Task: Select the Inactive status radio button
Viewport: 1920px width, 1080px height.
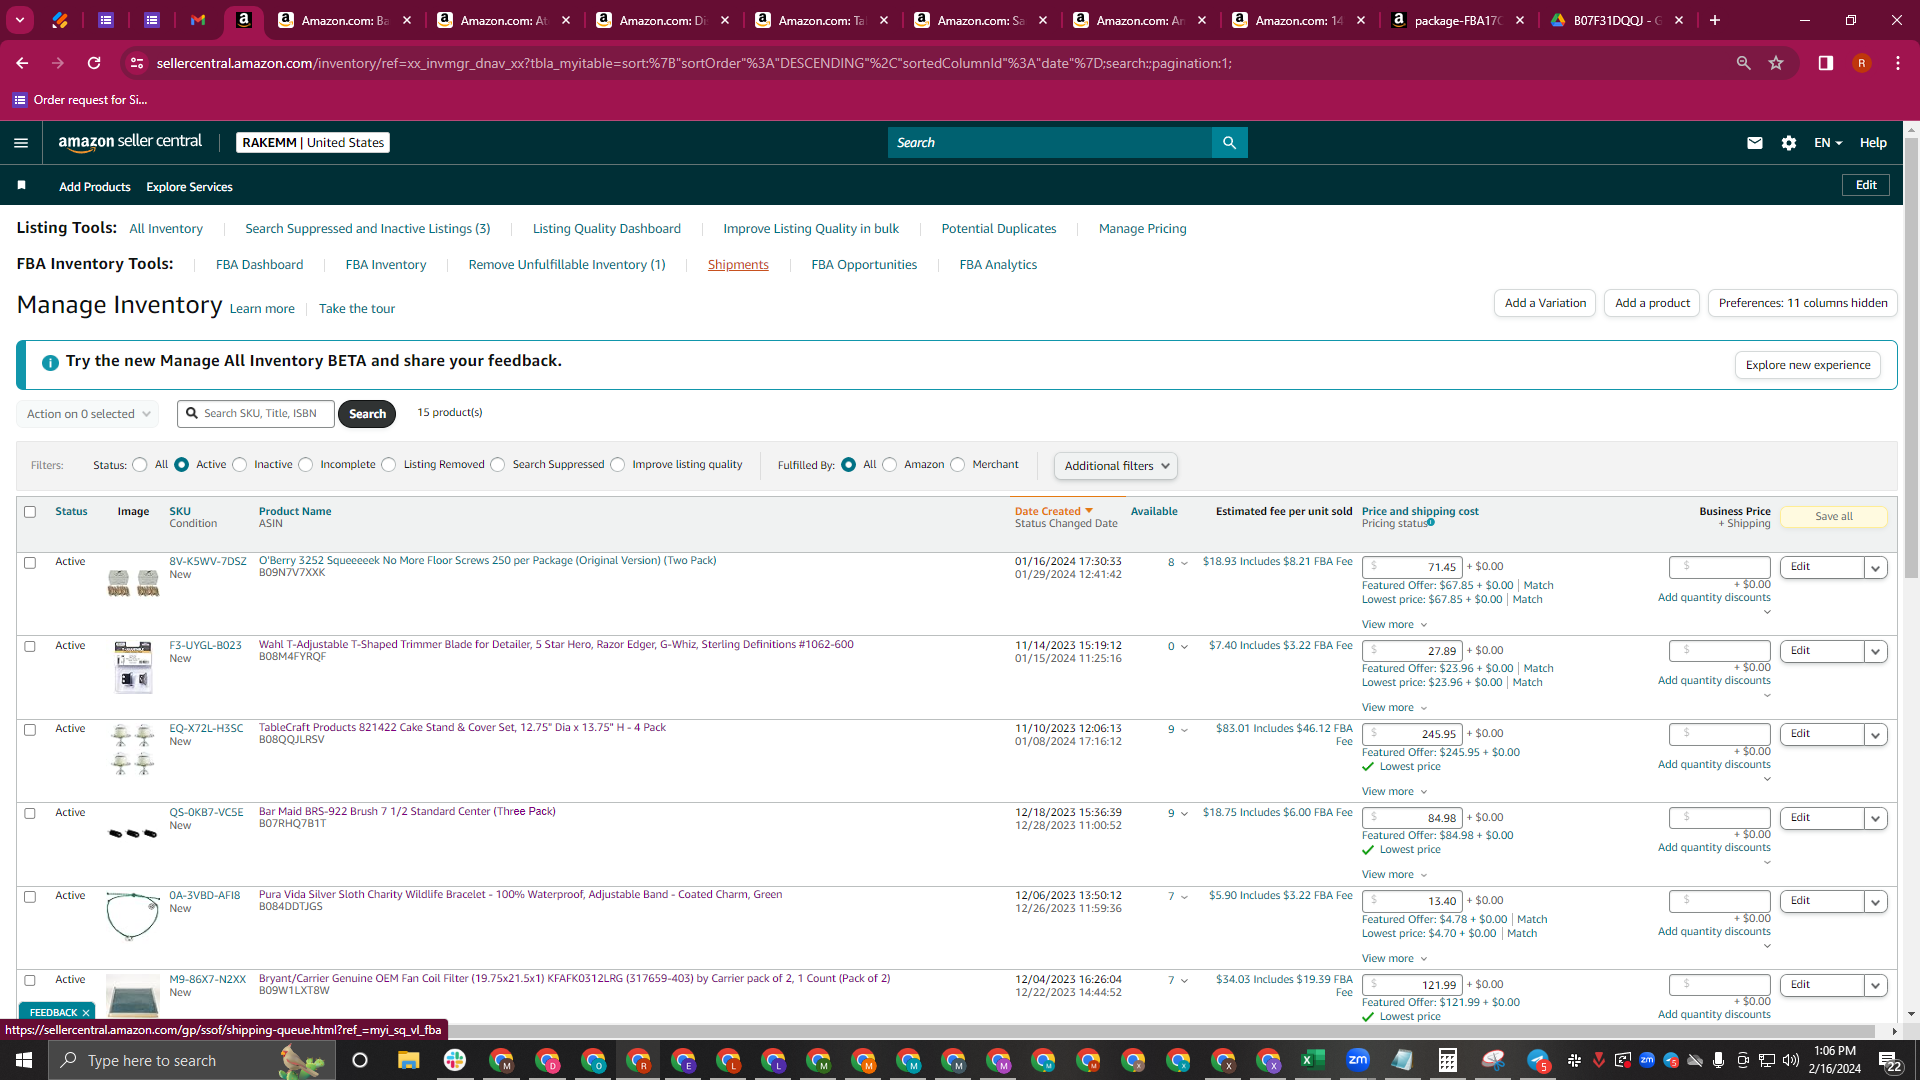Action: [x=240, y=465]
